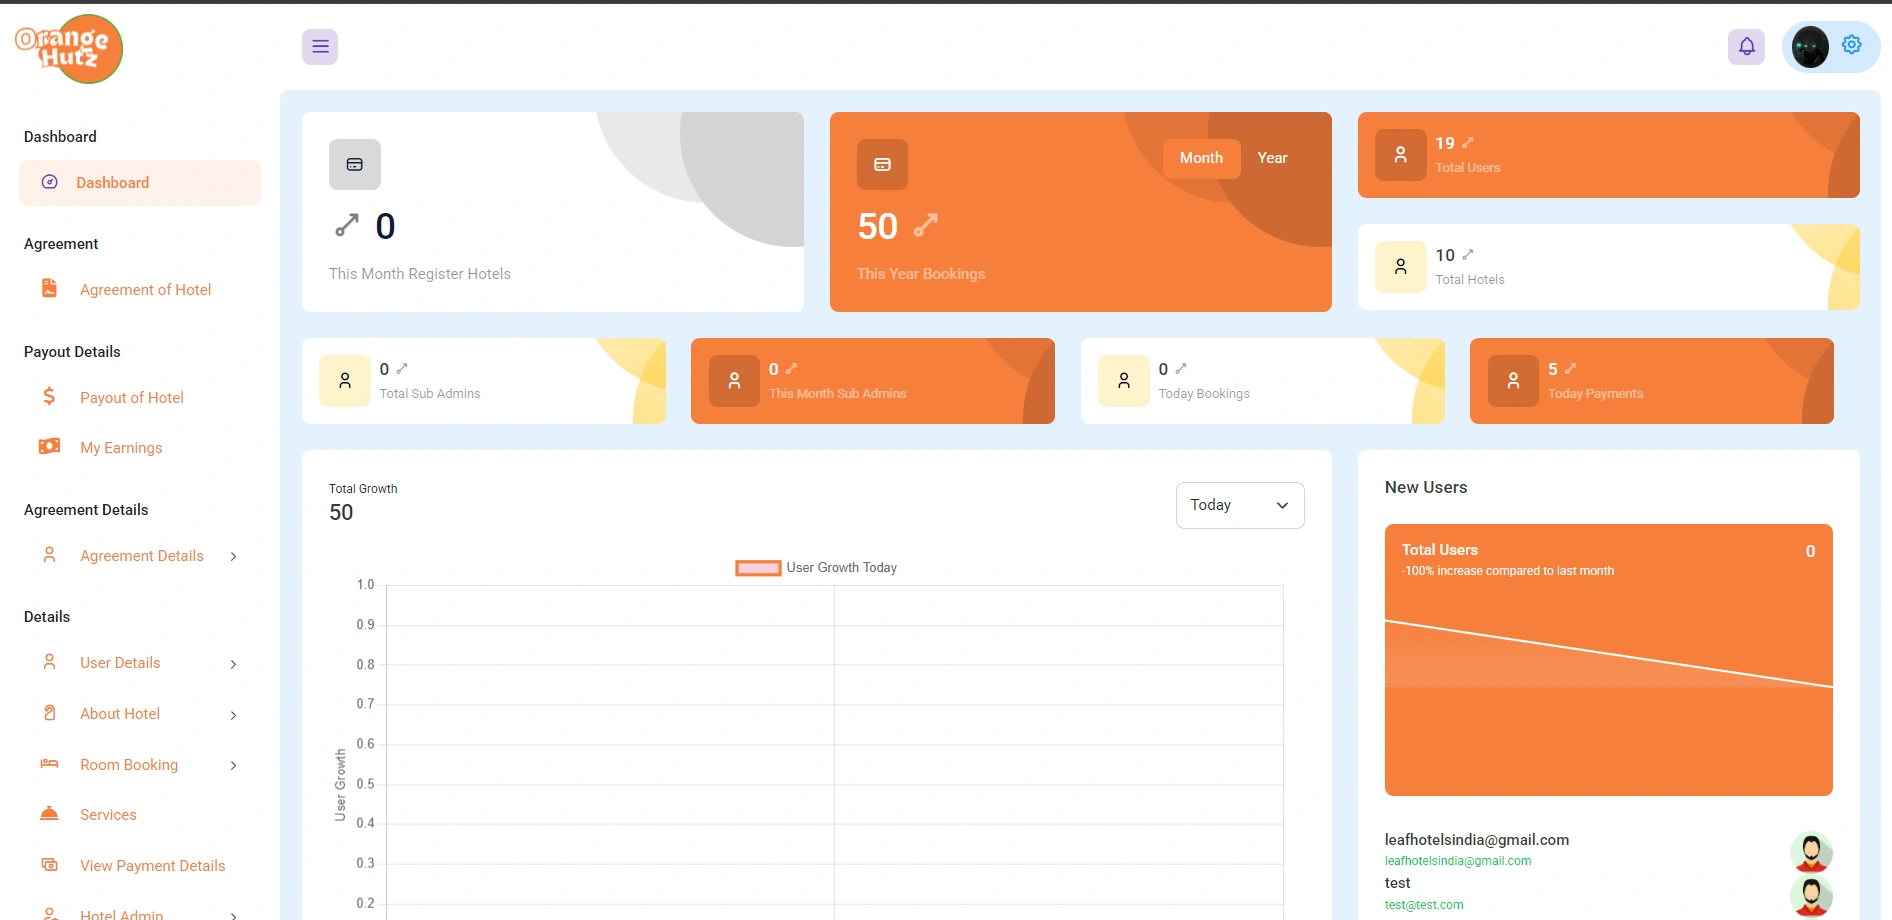The height and width of the screenshot is (920, 1892).
Task: Click the My Earnings money icon
Action: coord(49,447)
